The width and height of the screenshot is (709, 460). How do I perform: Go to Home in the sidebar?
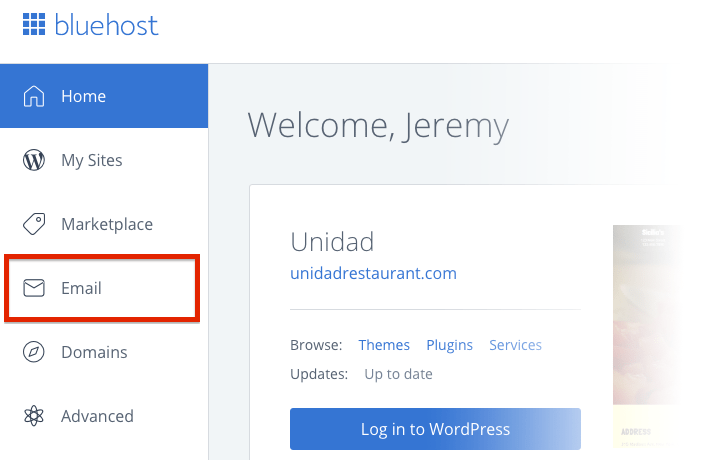[104, 96]
